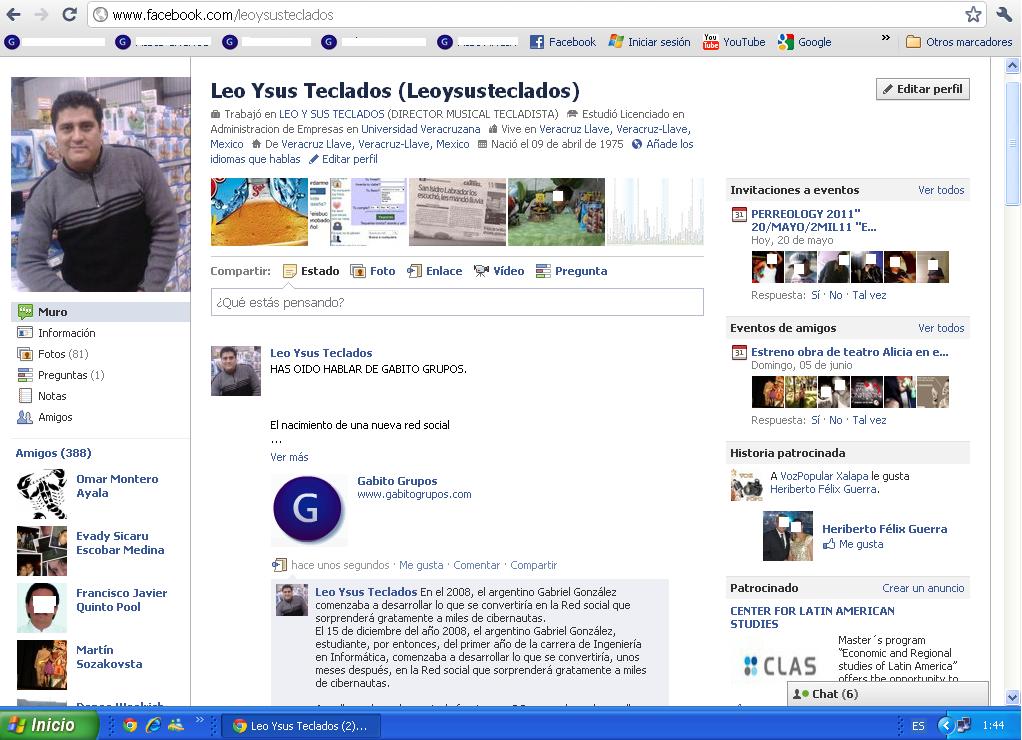Screen dimensions: 1022x740
Task: Click www.gabitogrupos.com link
Action: tap(414, 494)
